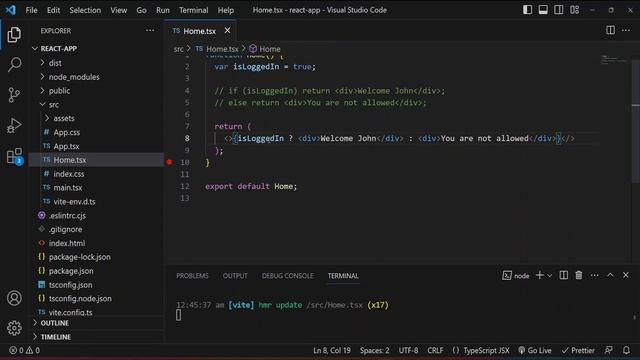Open the File menu
The image size is (640, 360).
pos(31,10)
